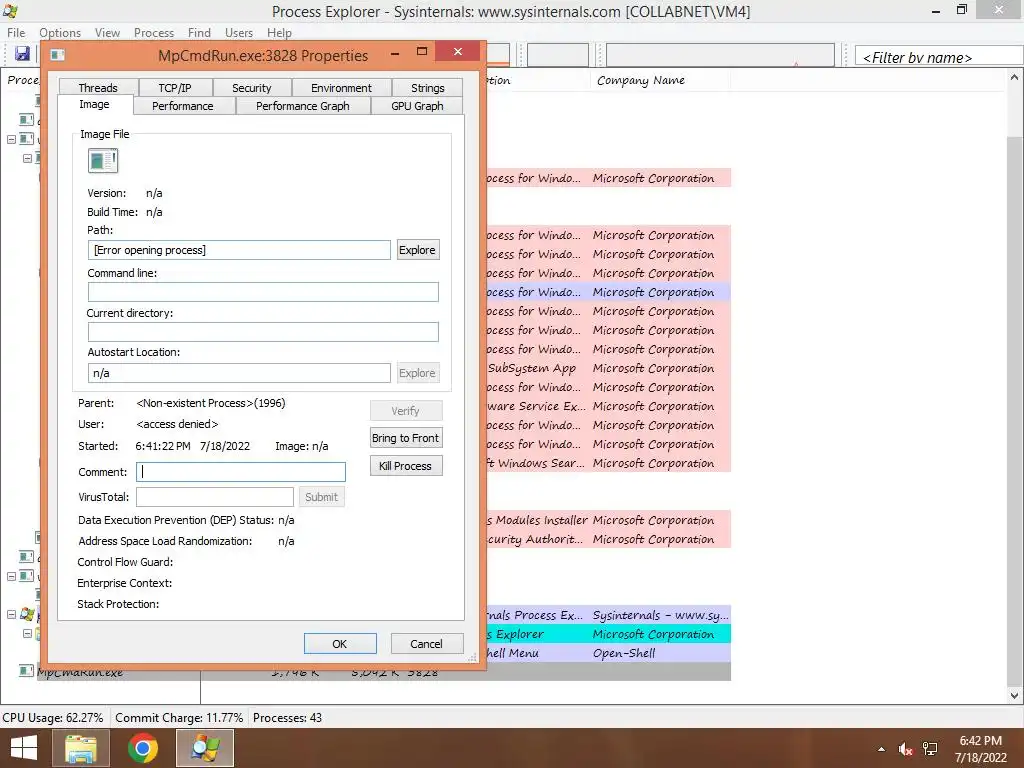
Task: Click the Command line text field
Action: 263,292
